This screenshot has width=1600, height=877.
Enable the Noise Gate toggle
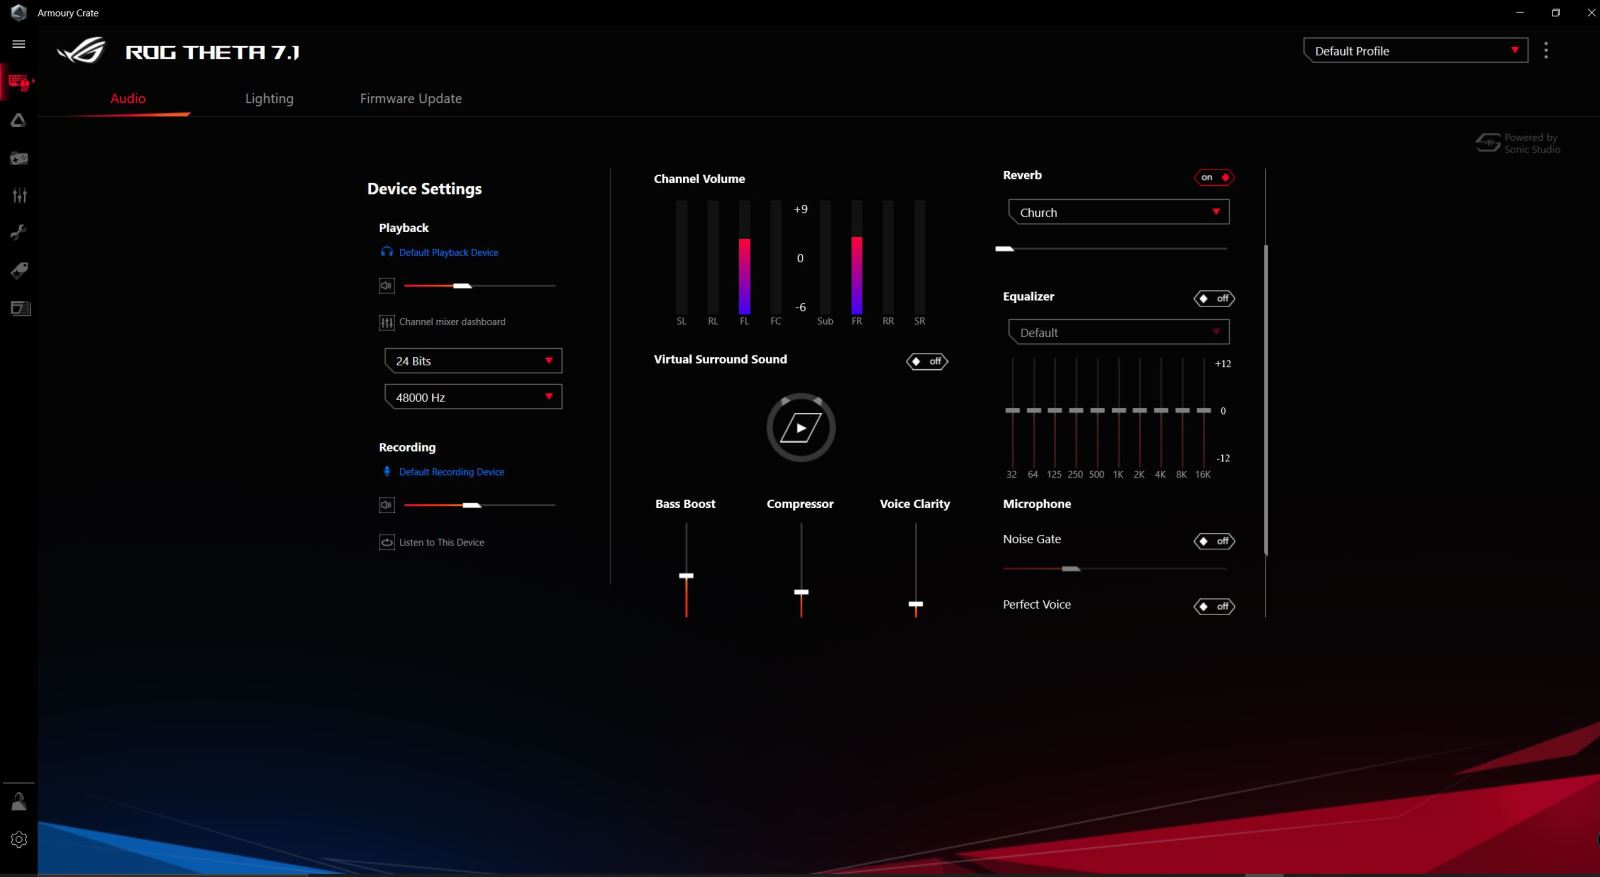(1214, 541)
